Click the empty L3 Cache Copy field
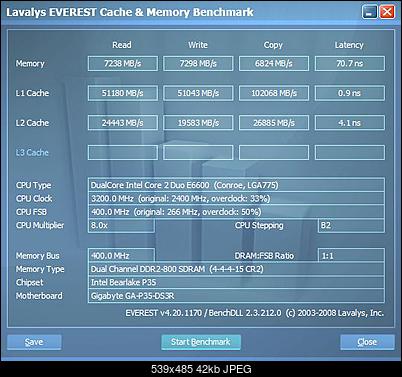Image resolution: width=402 pixels, height=377 pixels. 274,152
